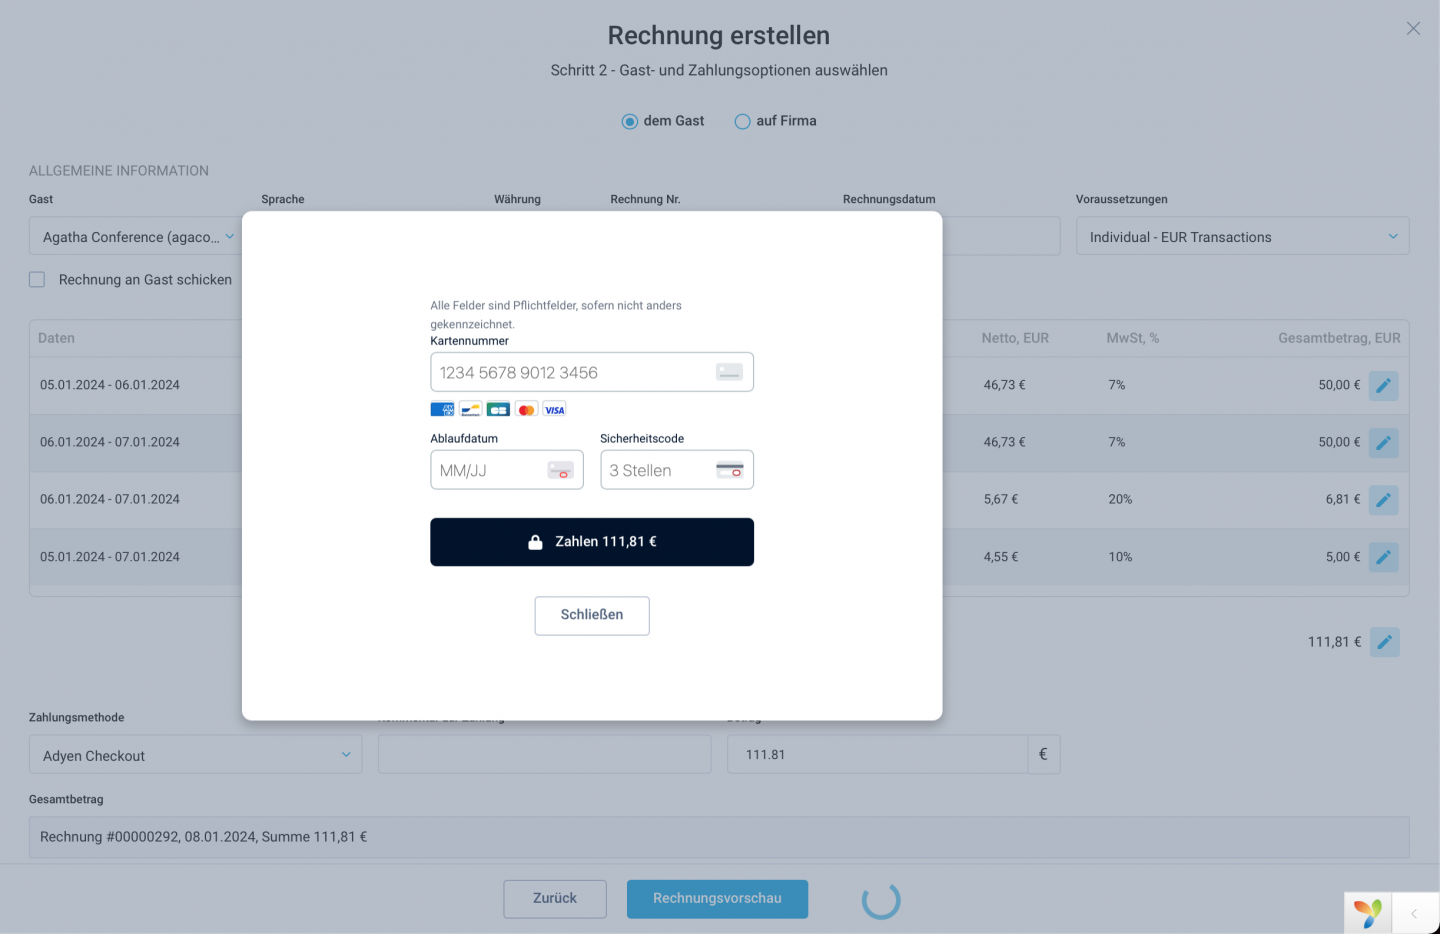Click the MwSt, % column header
This screenshot has height=934, width=1440.
click(1133, 338)
